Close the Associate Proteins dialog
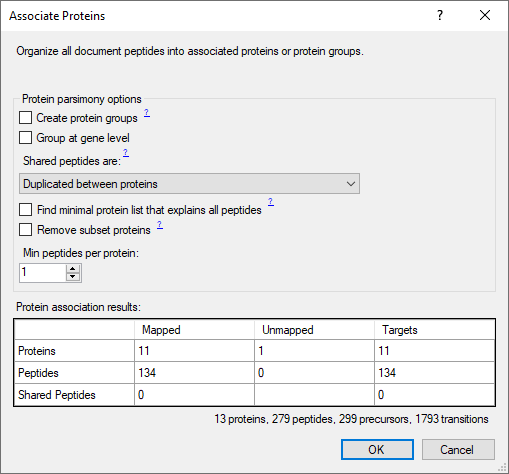 [x=485, y=15]
